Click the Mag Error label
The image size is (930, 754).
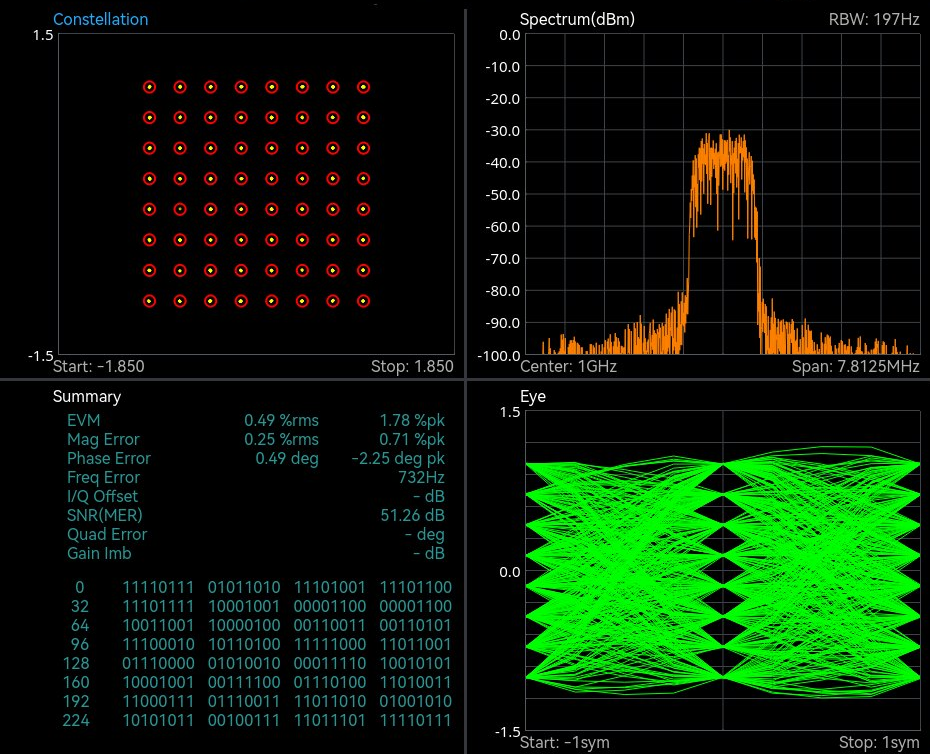coord(103,439)
